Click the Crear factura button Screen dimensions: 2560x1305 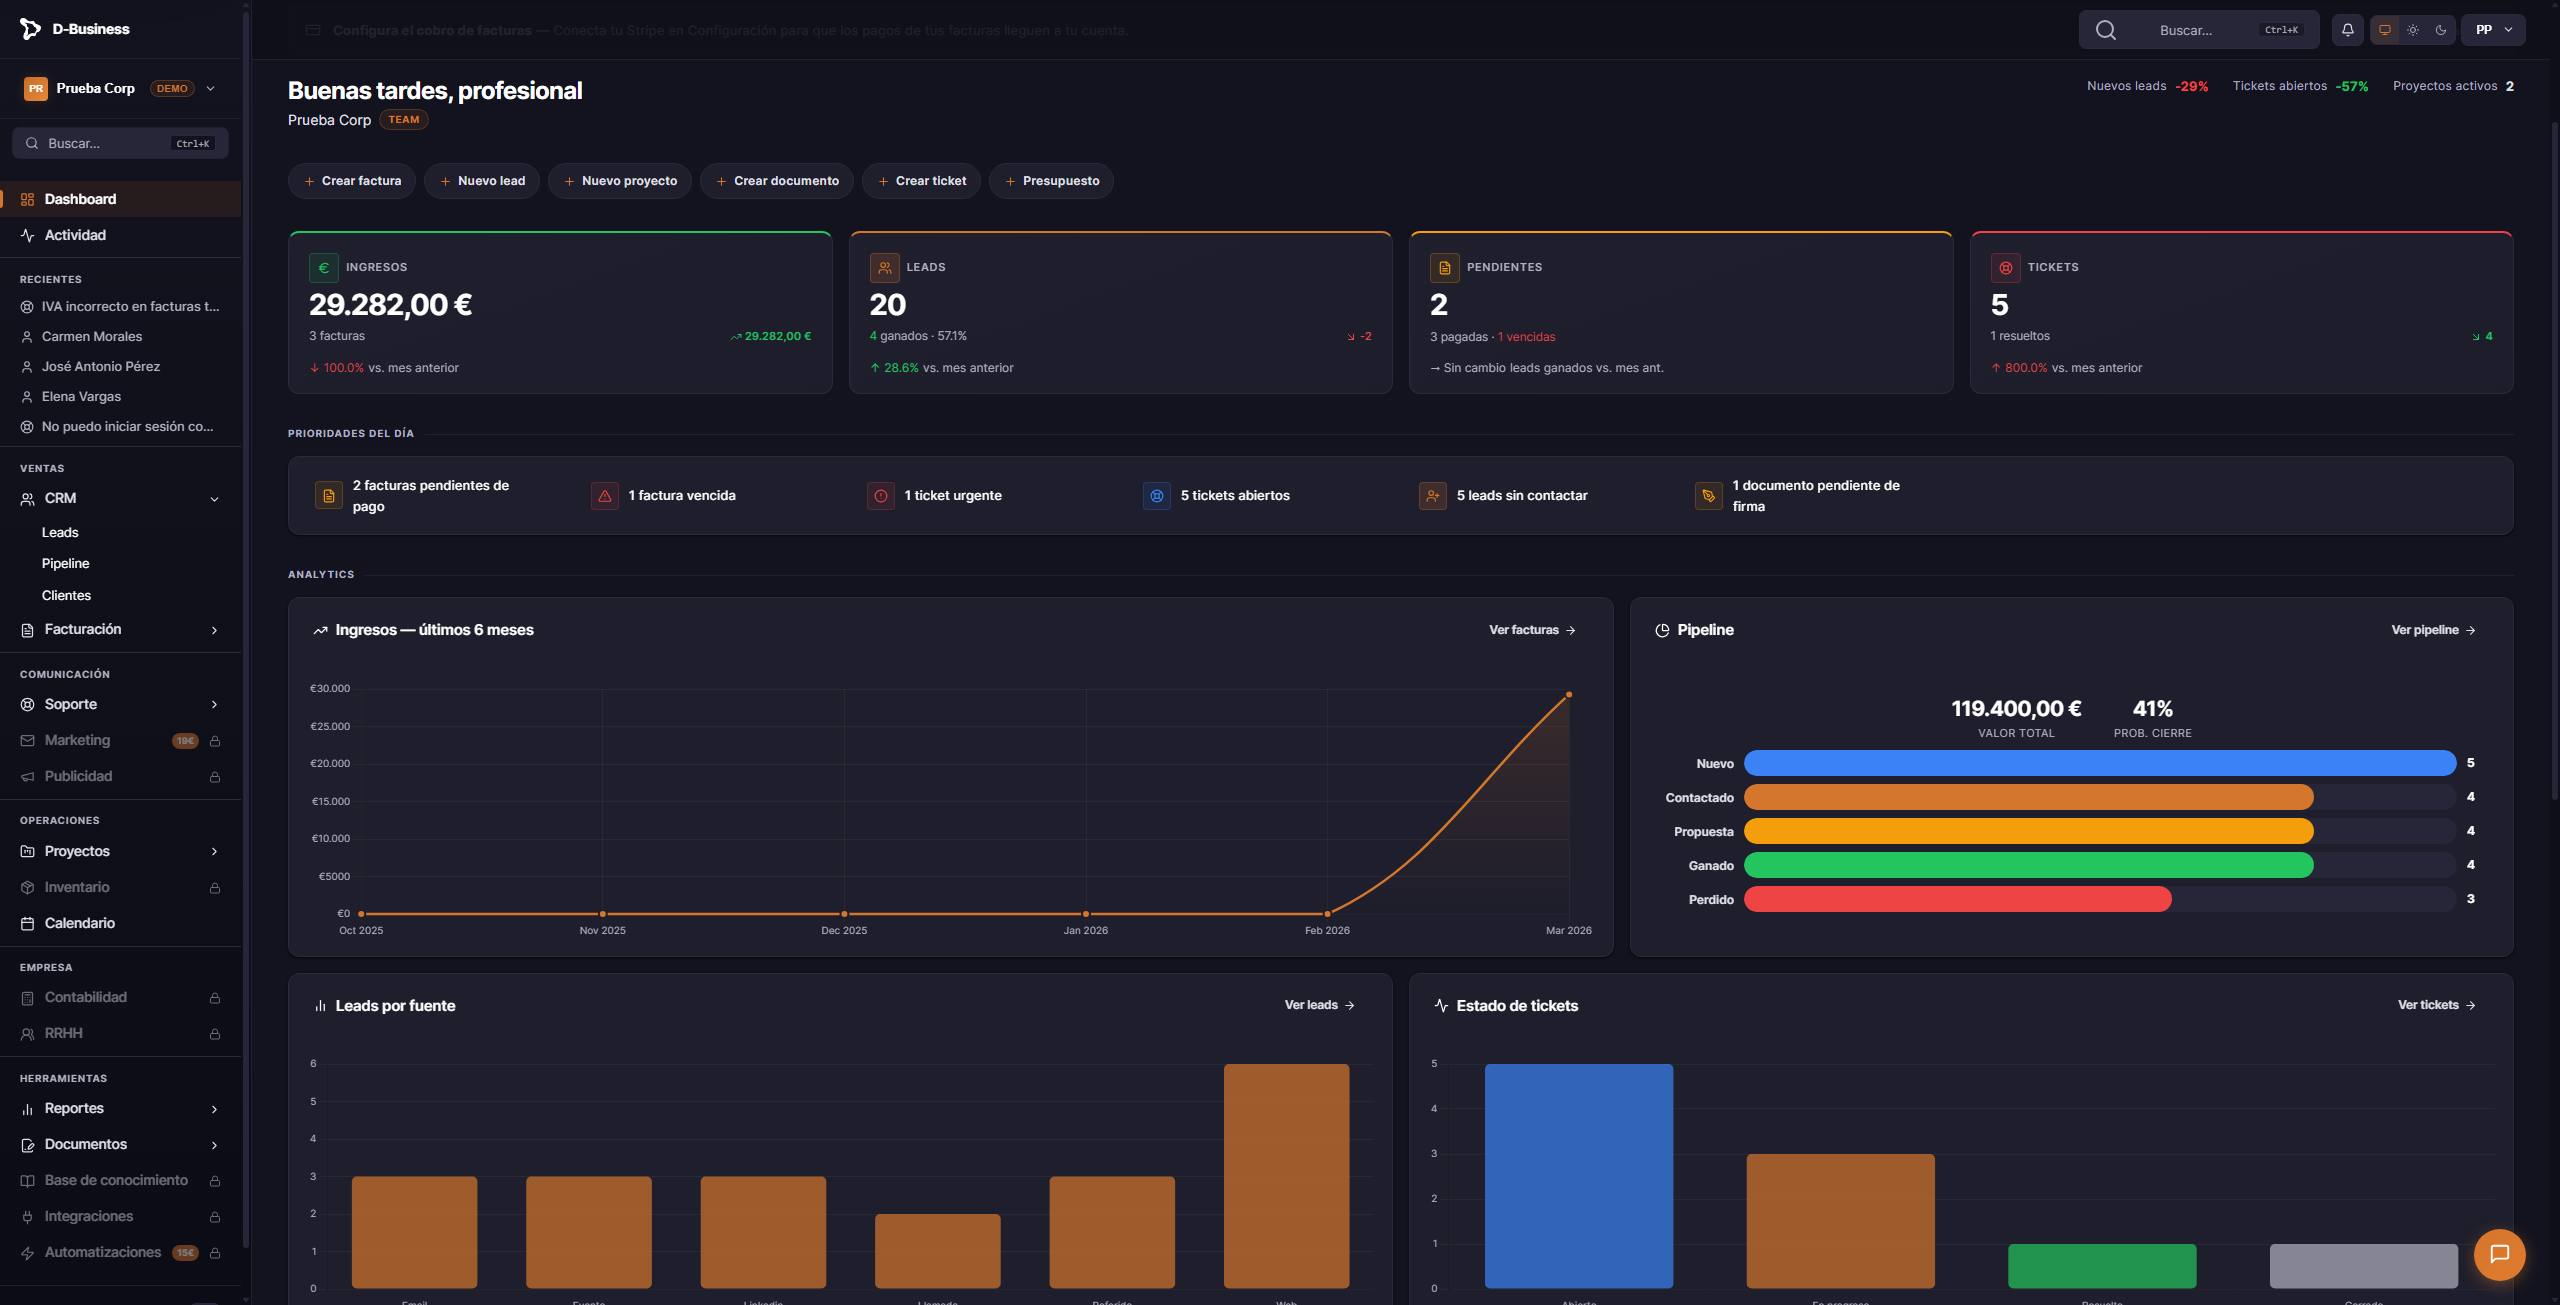[x=352, y=181]
